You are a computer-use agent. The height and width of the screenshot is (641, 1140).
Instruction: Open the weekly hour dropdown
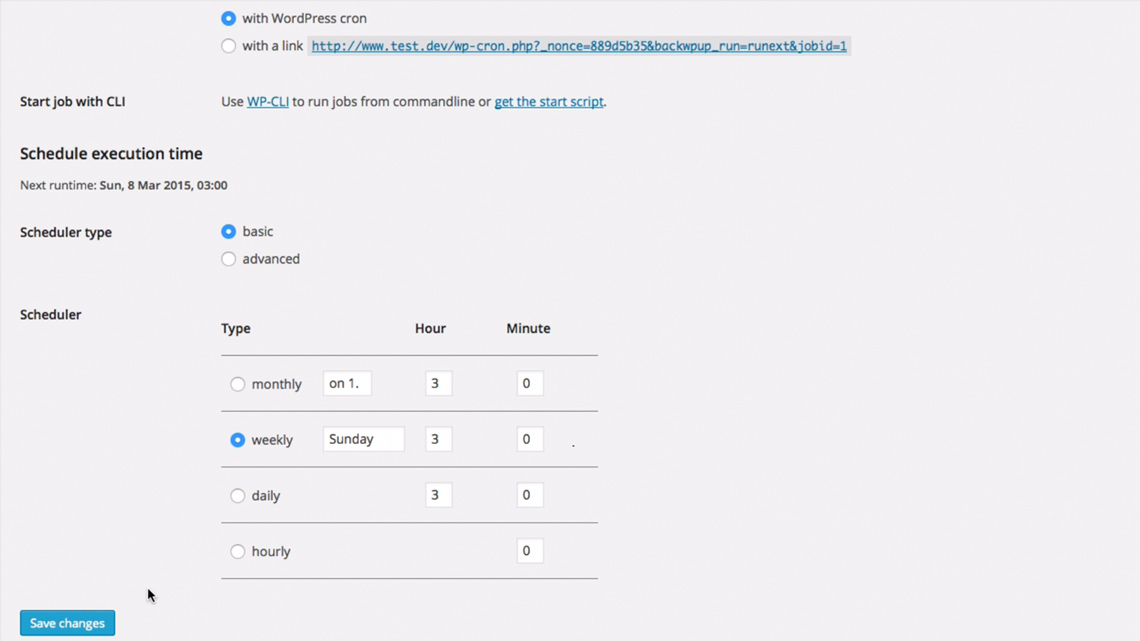coord(438,439)
